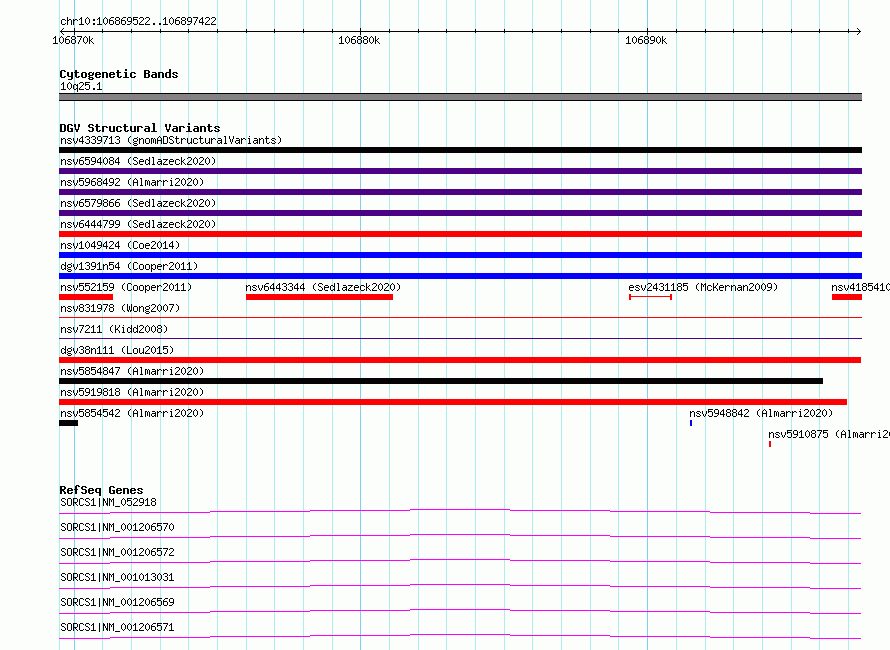Click the blue nsv1049424 (Coe2014) bar
The height and width of the screenshot is (650, 890).
[x=460, y=255]
